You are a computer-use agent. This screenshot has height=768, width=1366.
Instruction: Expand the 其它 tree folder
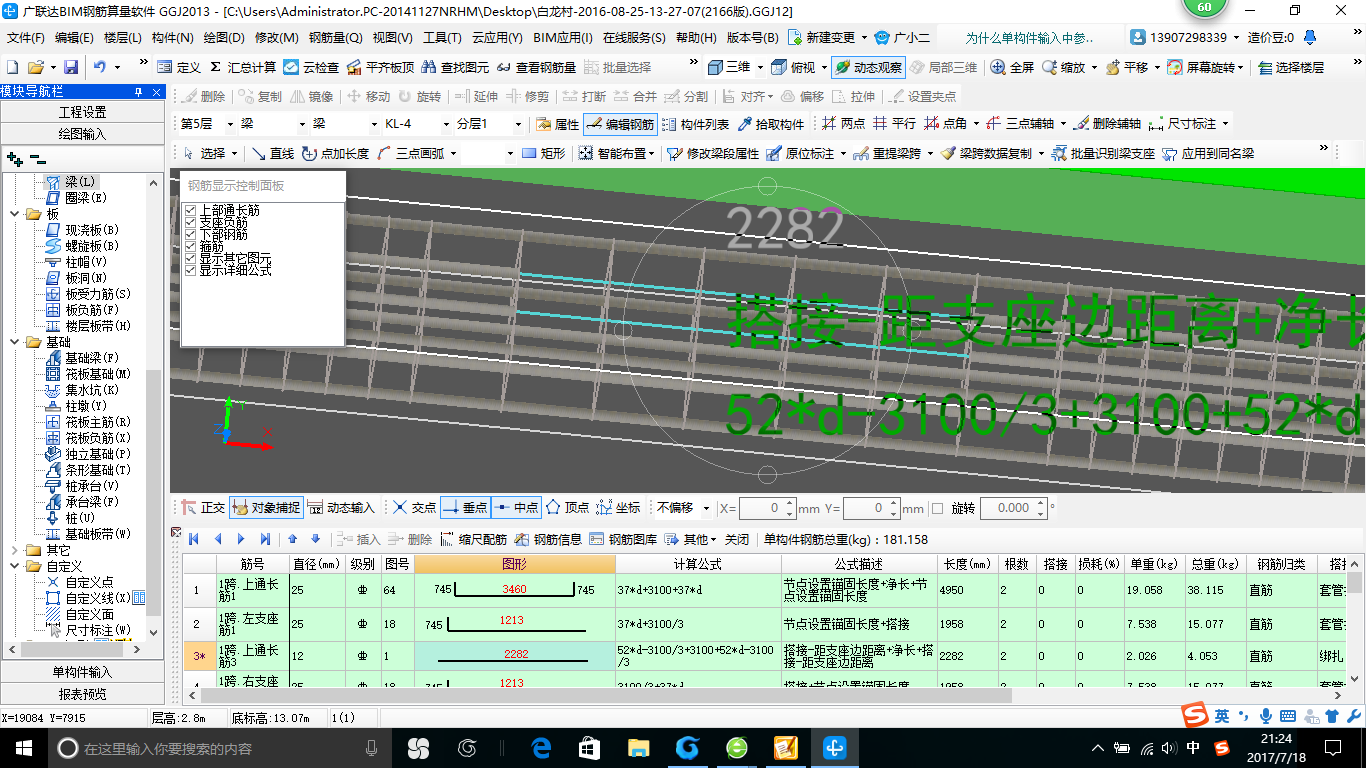pos(15,550)
